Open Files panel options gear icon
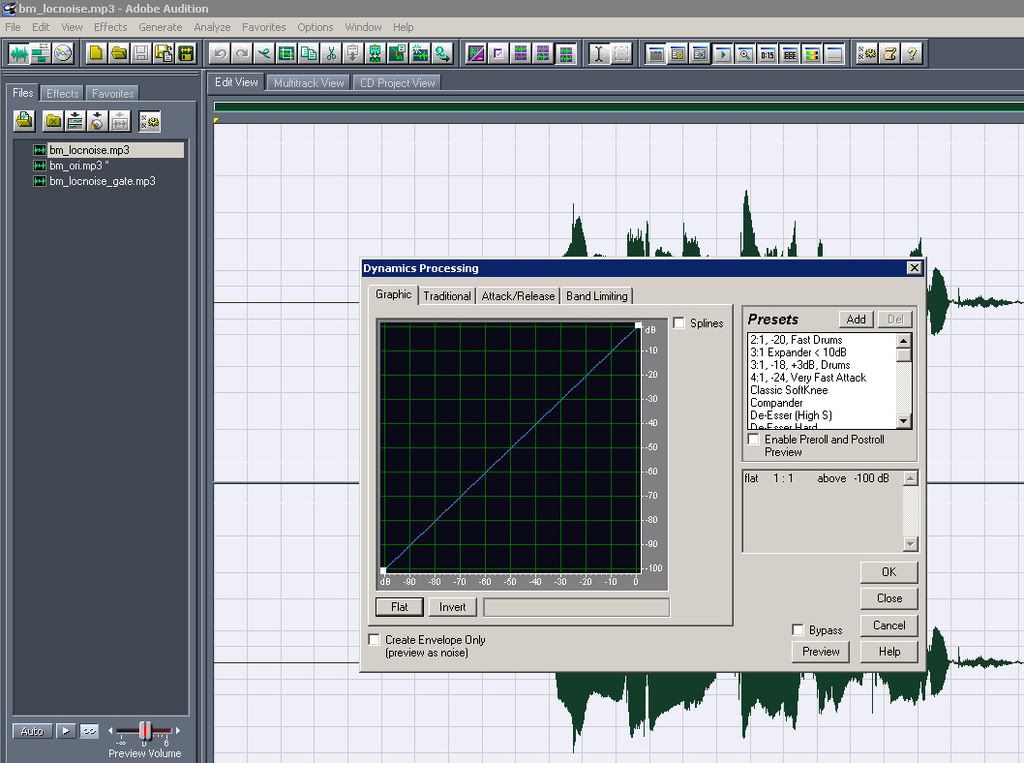 150,121
